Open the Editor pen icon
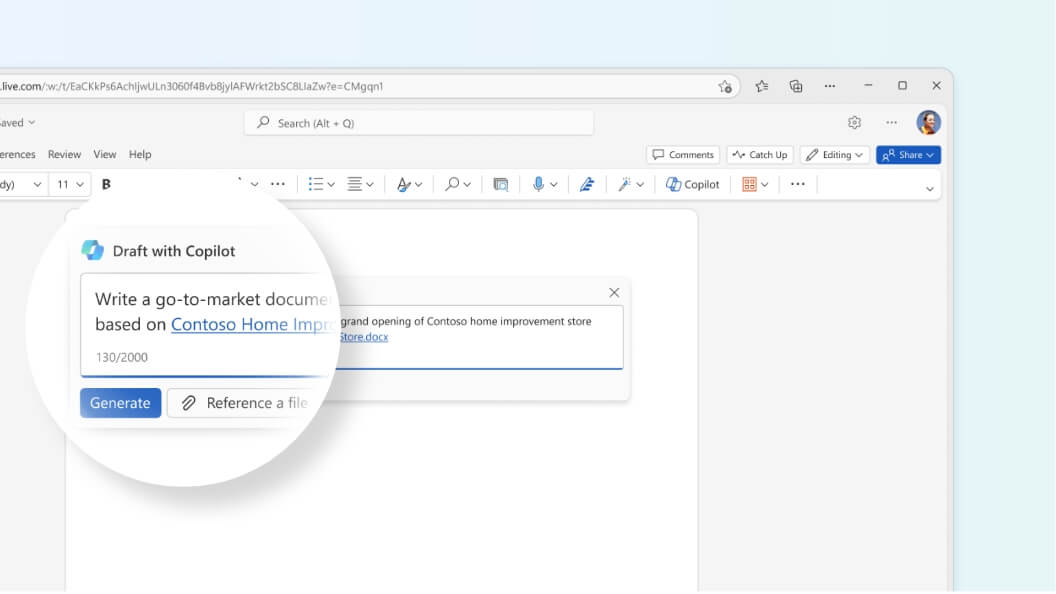The width and height of the screenshot is (1056, 594). click(x=587, y=184)
